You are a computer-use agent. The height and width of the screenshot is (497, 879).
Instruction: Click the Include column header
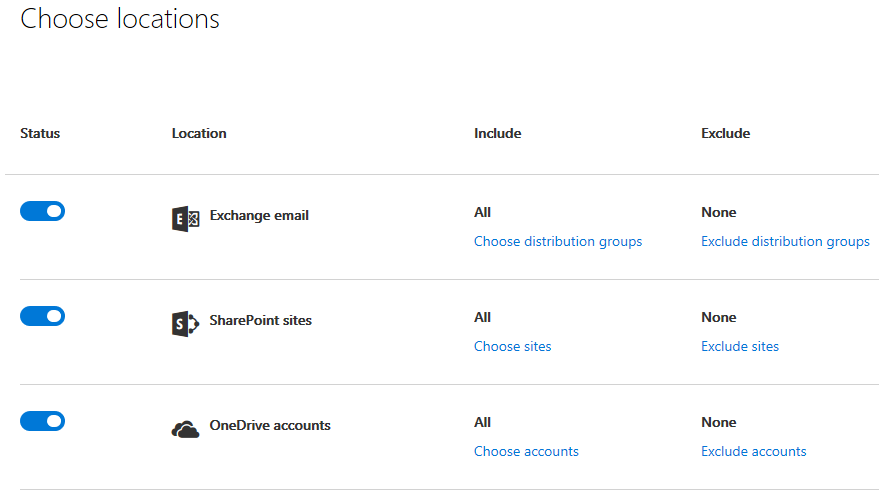497,134
